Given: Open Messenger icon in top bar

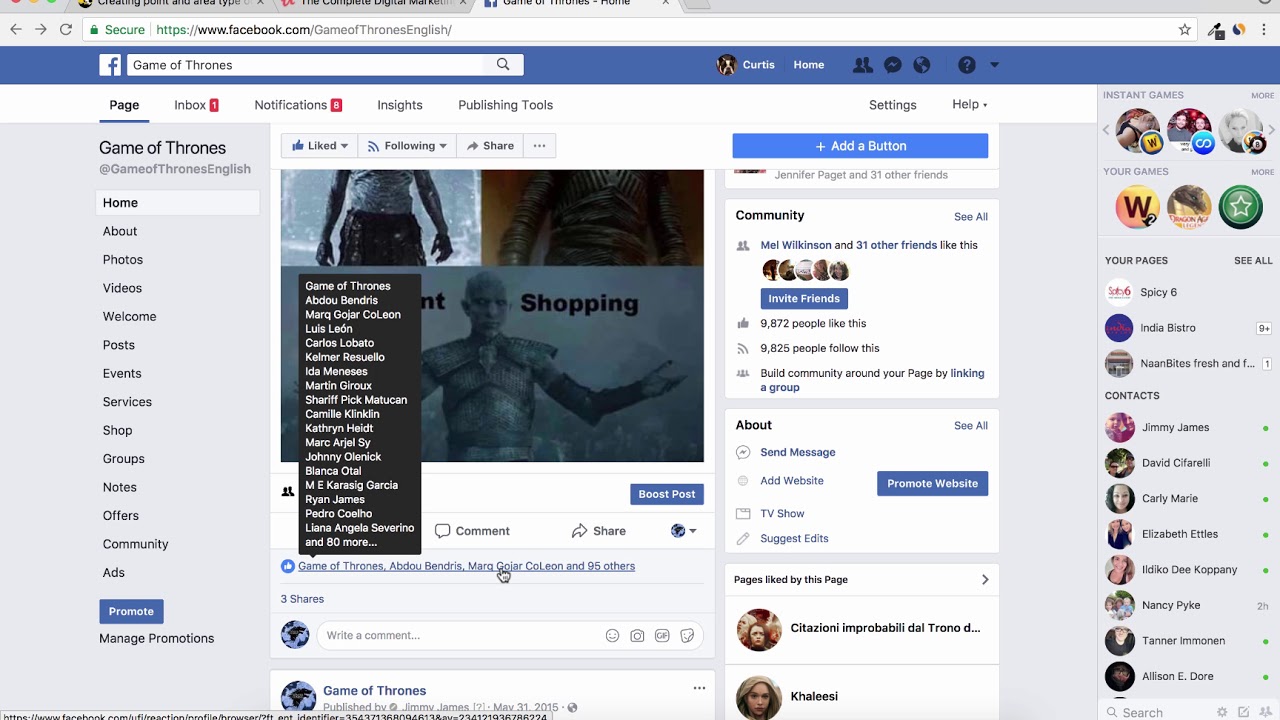Looking at the screenshot, I should coord(893,65).
